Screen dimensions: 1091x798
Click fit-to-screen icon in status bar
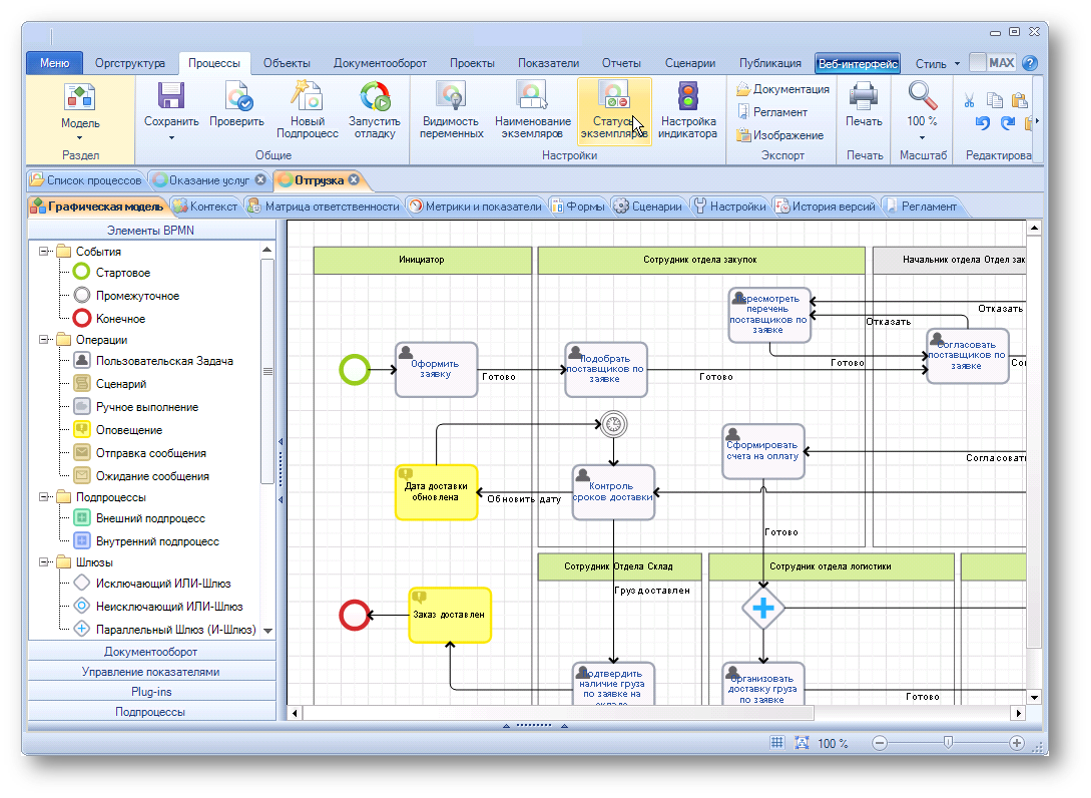pos(802,742)
